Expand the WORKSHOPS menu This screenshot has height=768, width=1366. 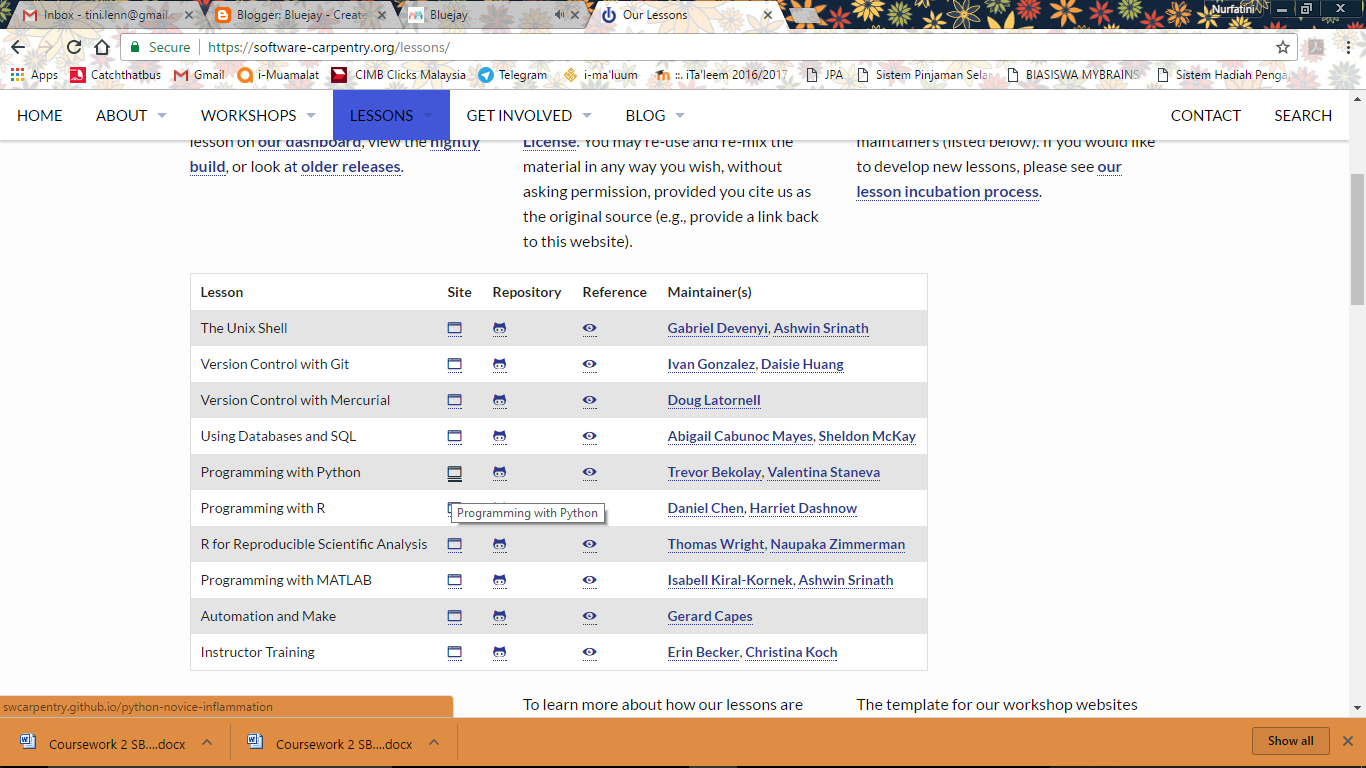[x=258, y=115]
